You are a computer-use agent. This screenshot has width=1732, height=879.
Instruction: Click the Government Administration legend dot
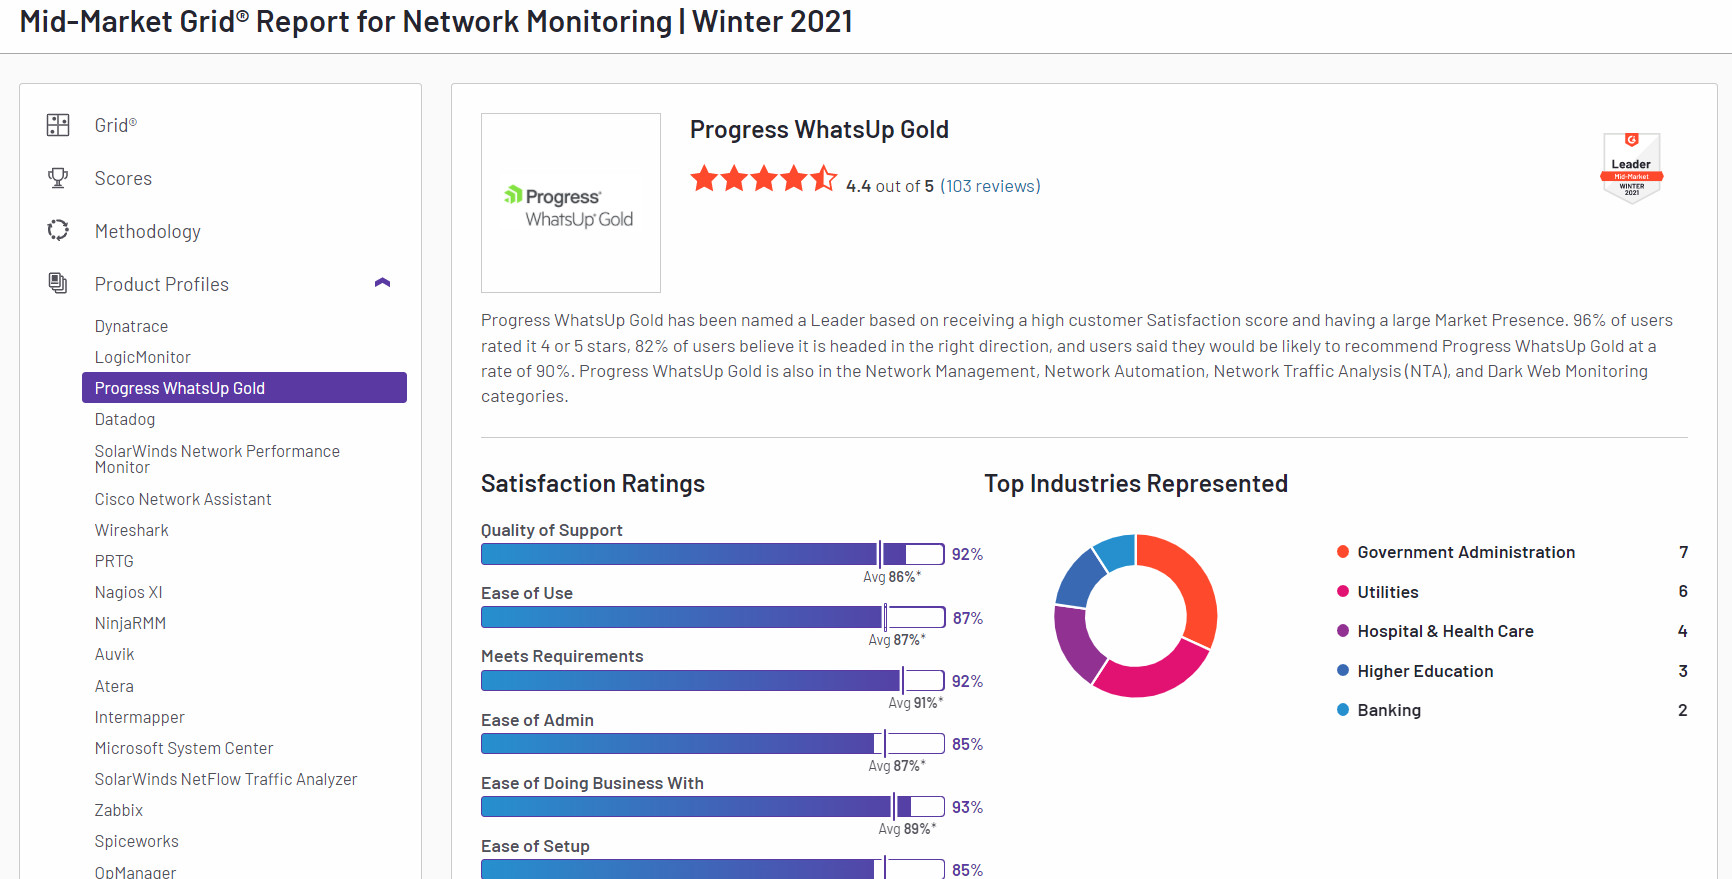pos(1343,552)
